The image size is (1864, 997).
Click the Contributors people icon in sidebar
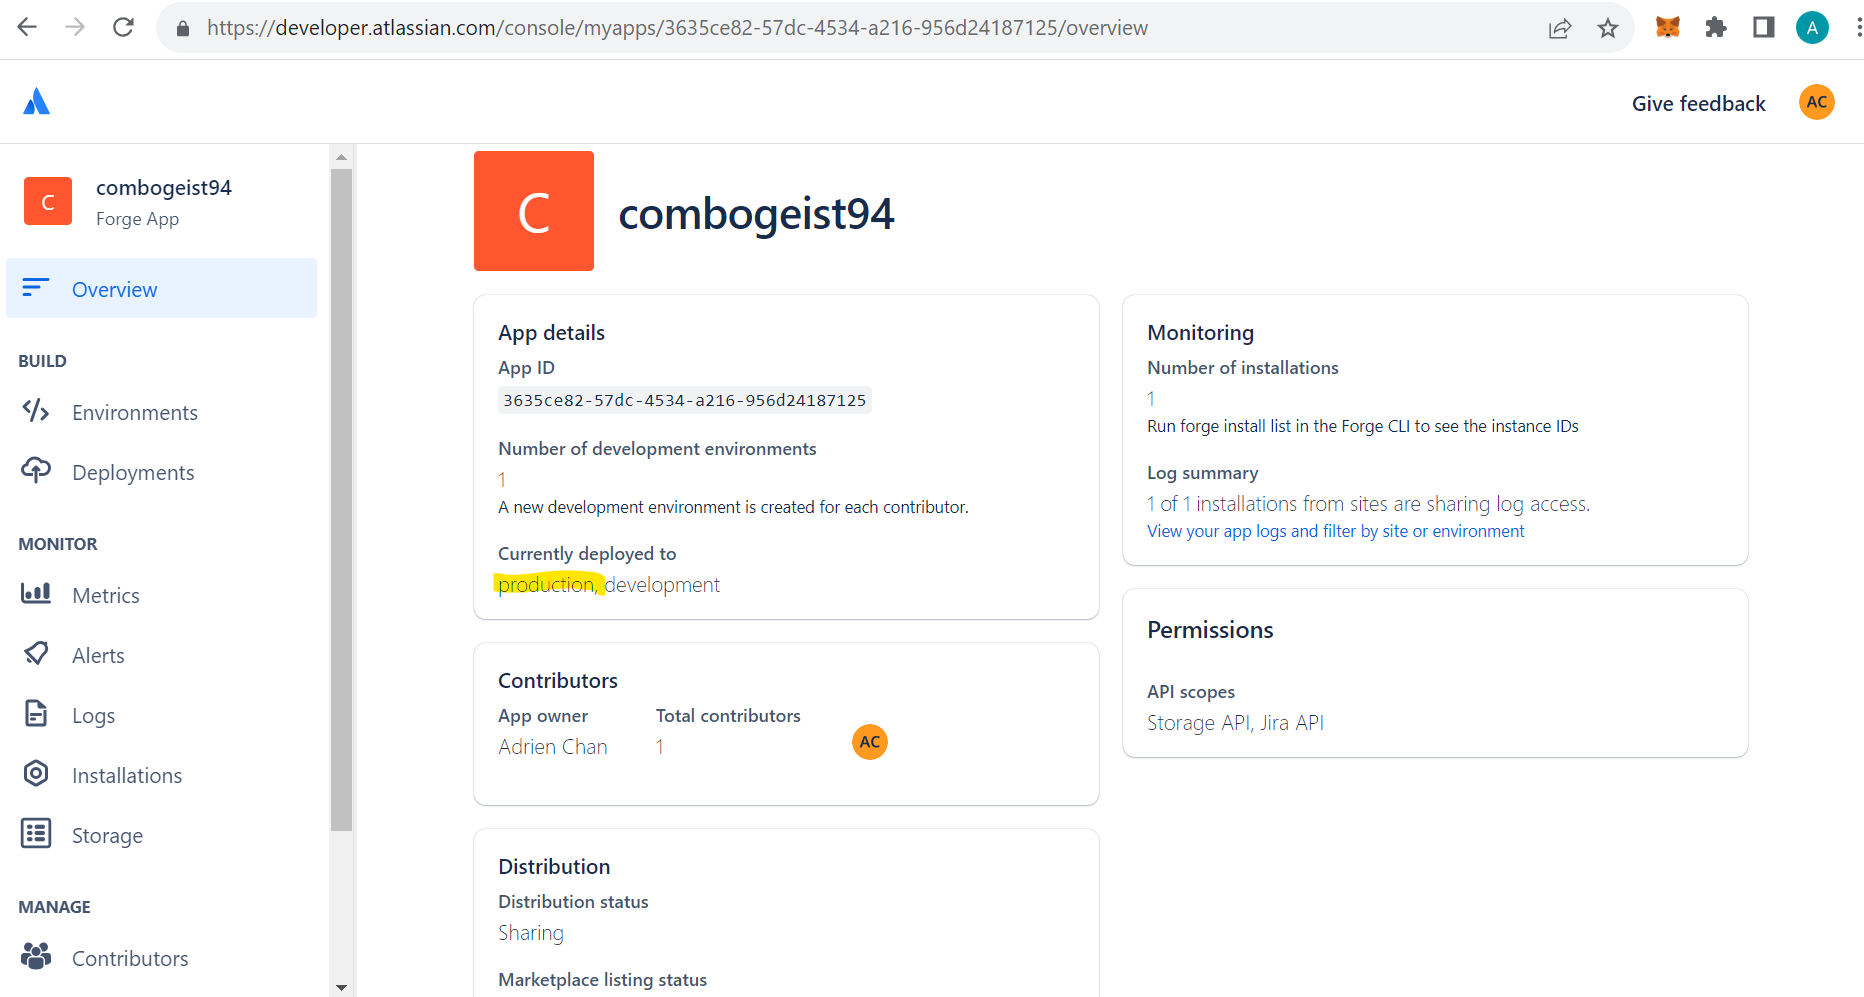(36, 957)
